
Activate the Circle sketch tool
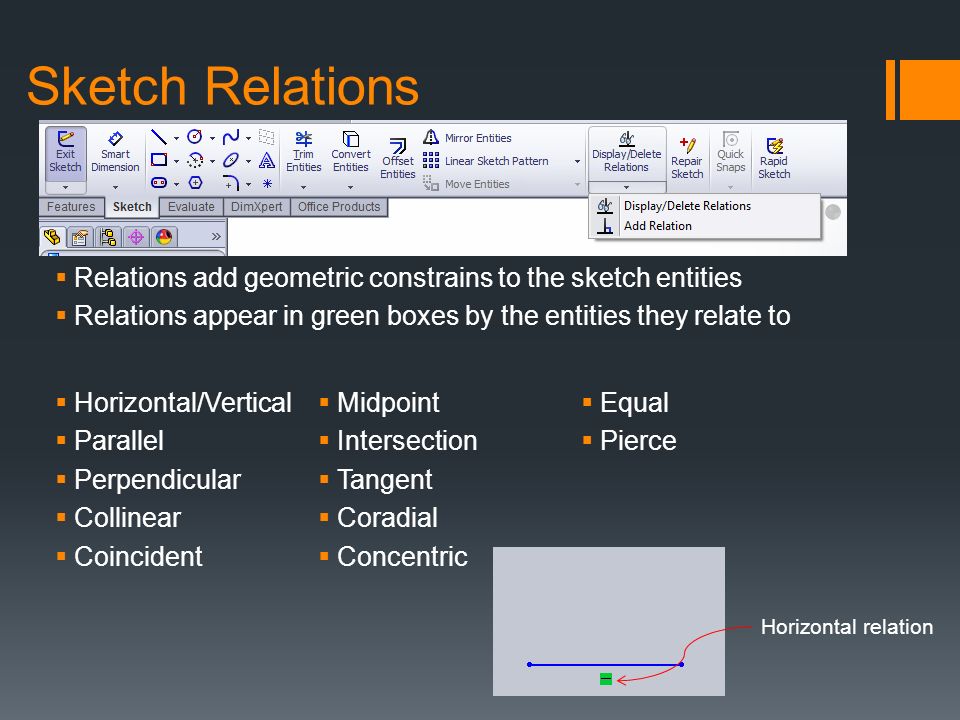click(195, 137)
